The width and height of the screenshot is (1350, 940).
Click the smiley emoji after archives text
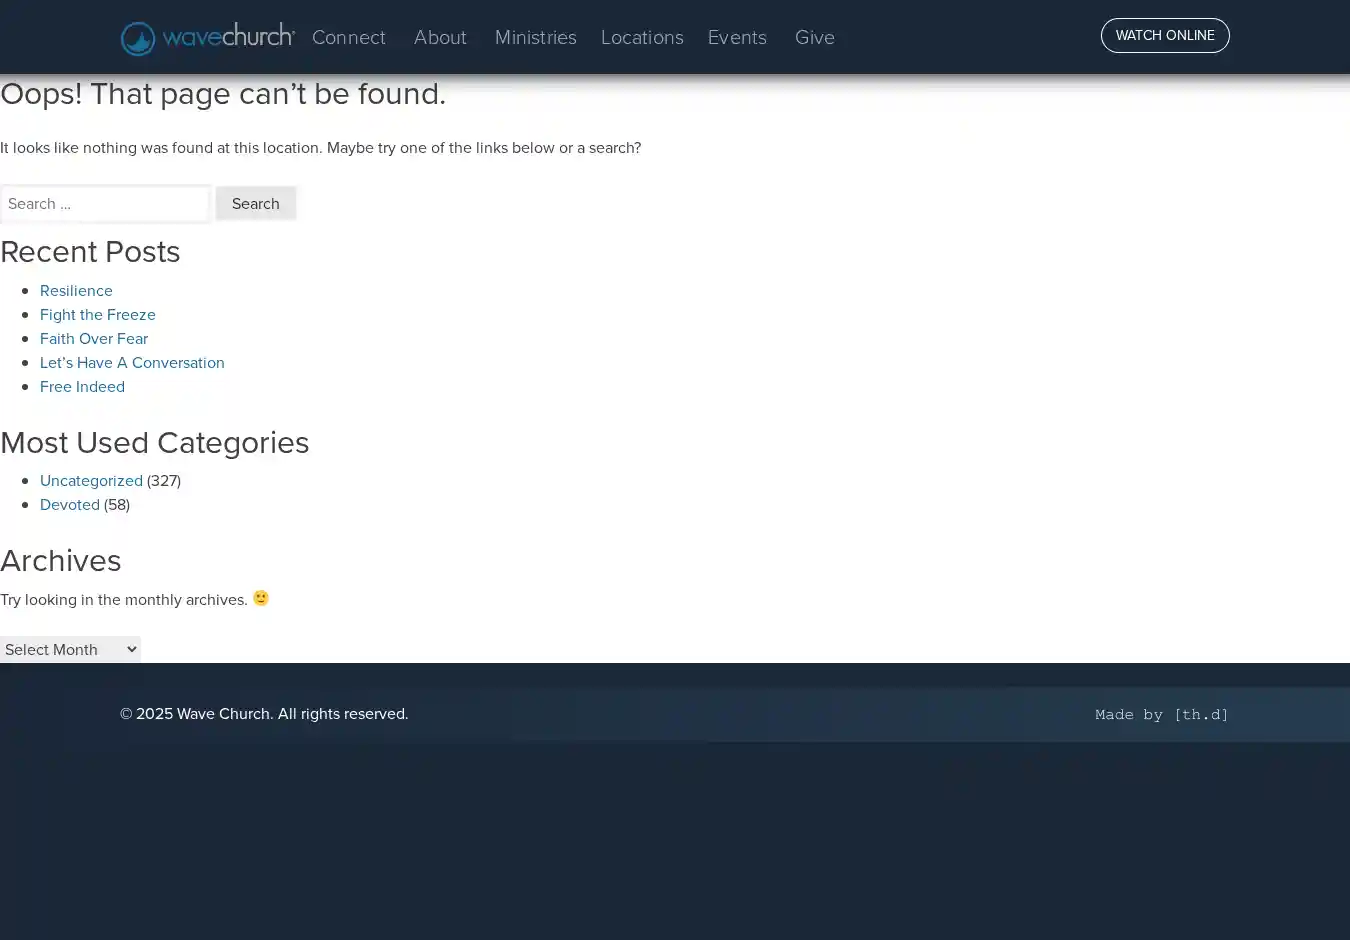coord(261,598)
